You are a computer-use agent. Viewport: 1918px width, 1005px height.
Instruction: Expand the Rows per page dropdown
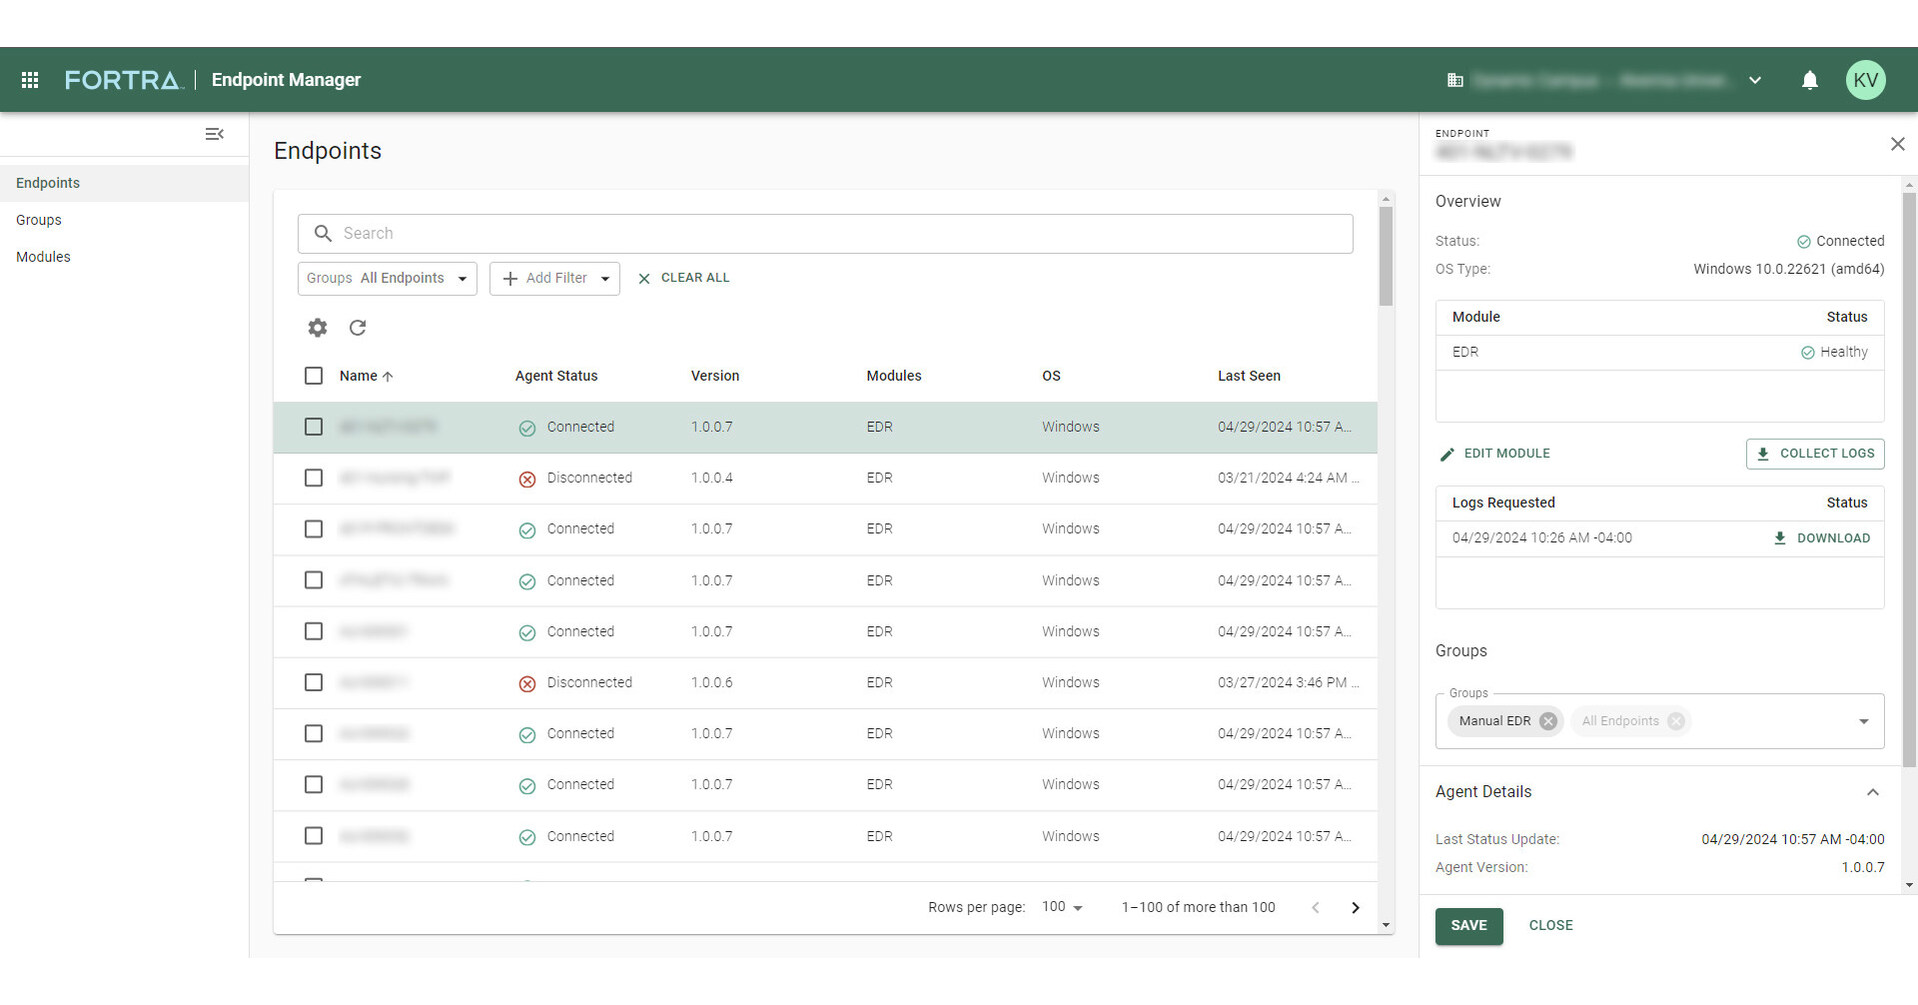[x=1062, y=907]
